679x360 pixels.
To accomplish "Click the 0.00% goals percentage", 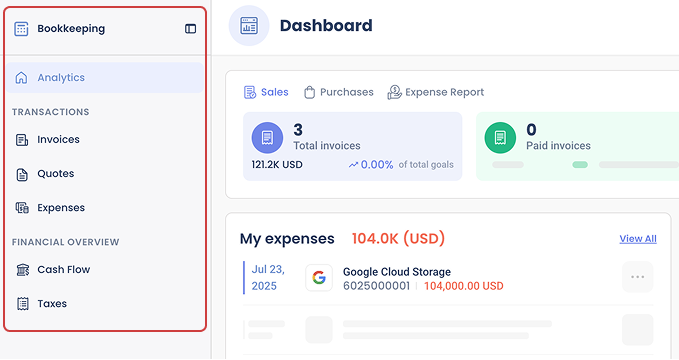I will pyautogui.click(x=377, y=165).
